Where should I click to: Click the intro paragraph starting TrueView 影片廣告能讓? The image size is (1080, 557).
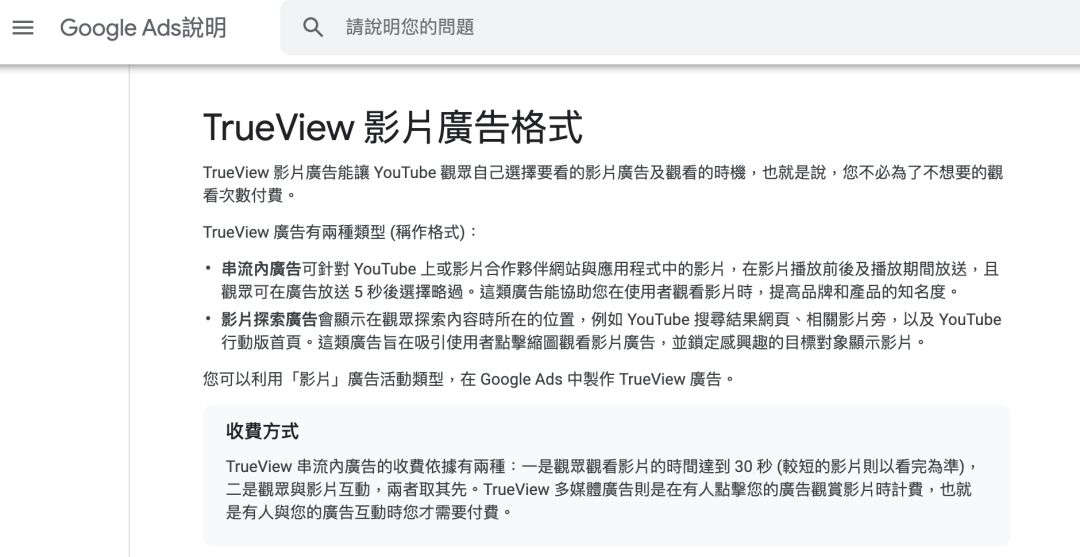tap(603, 184)
